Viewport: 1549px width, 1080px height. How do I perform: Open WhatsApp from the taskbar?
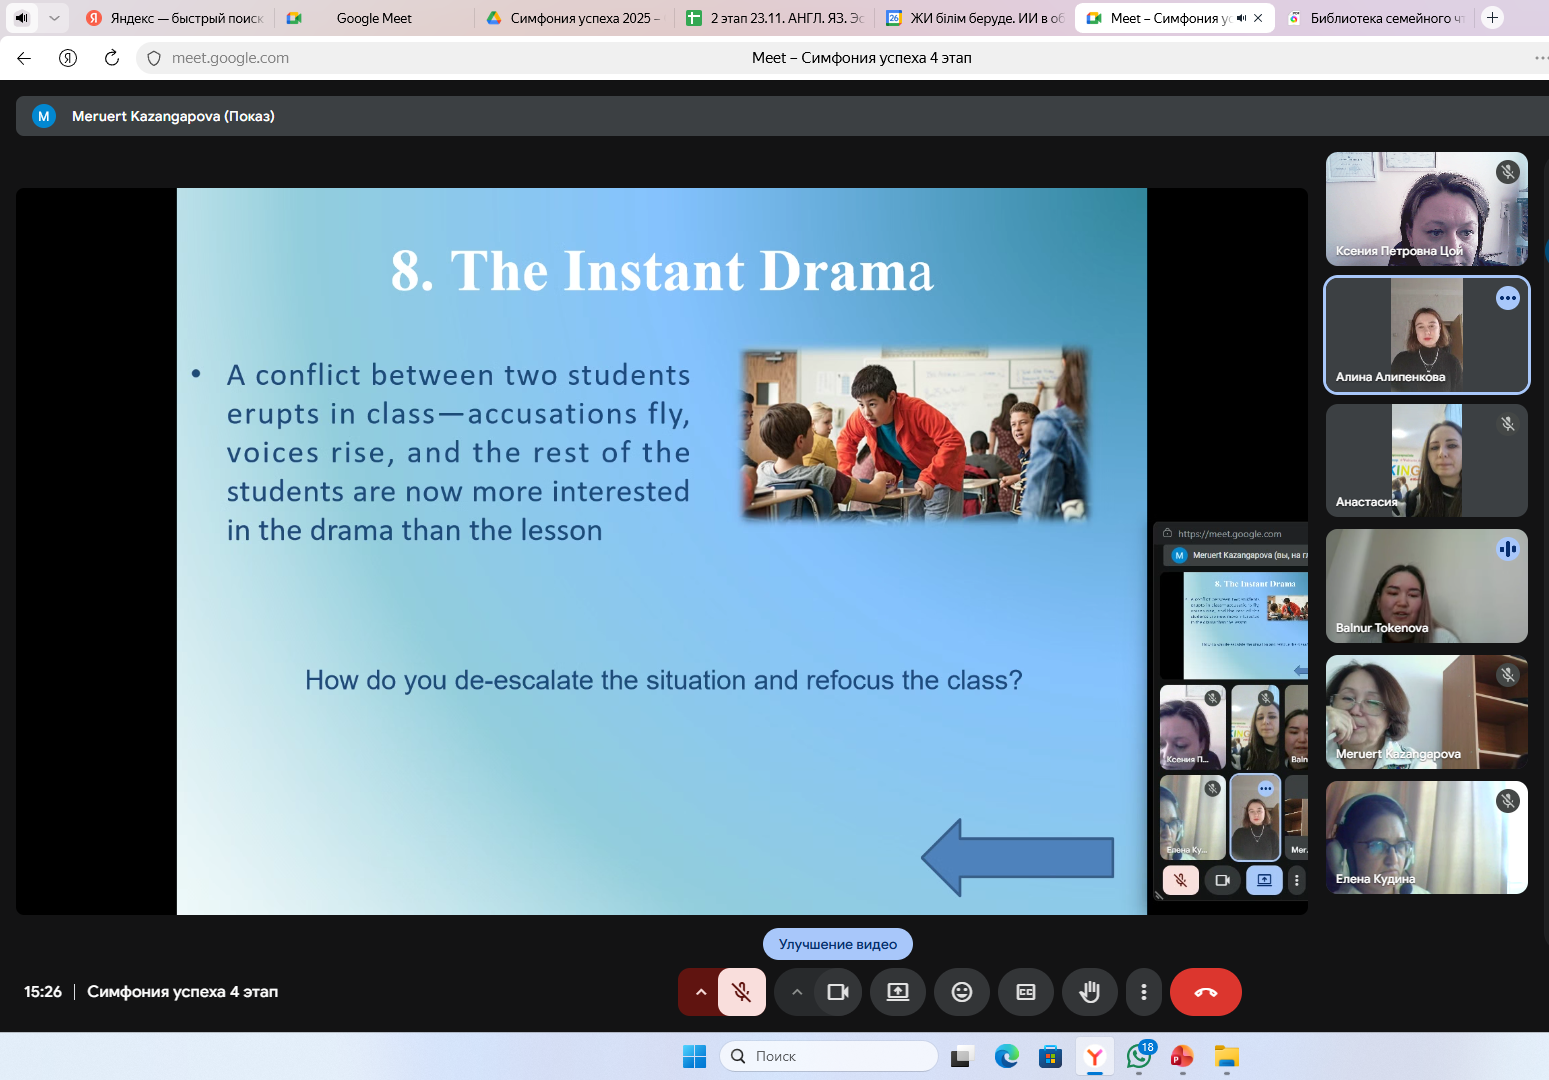click(x=1138, y=1056)
